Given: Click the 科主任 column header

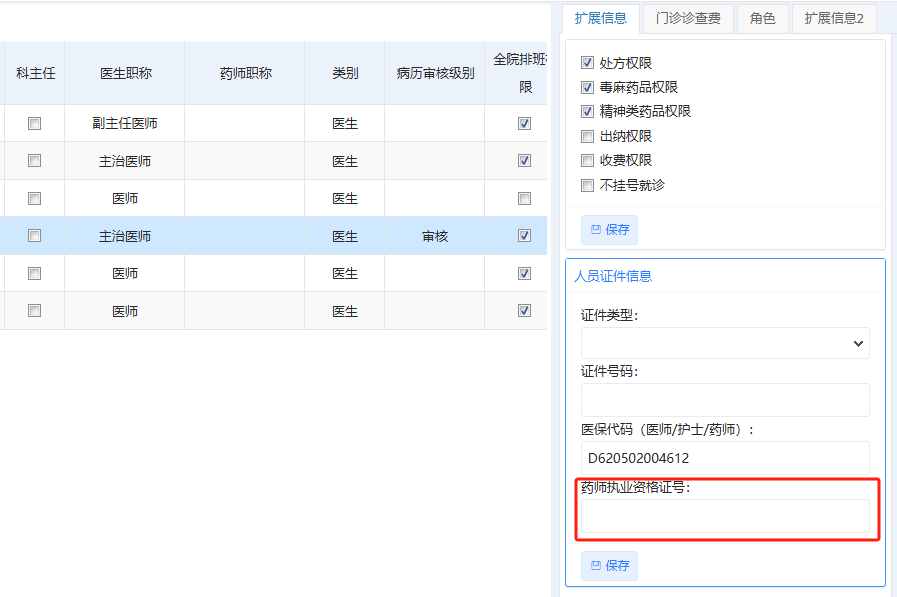Looking at the screenshot, I should 35,73.
